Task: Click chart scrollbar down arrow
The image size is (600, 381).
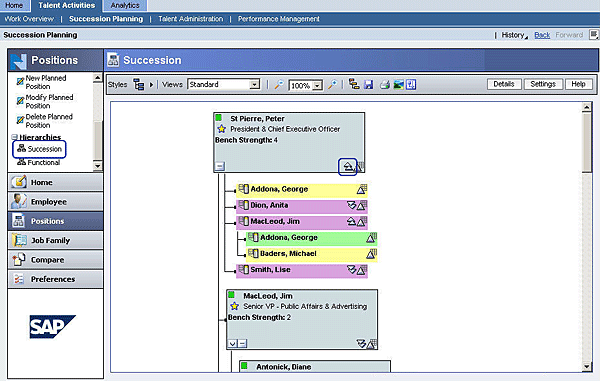Action: point(587,367)
